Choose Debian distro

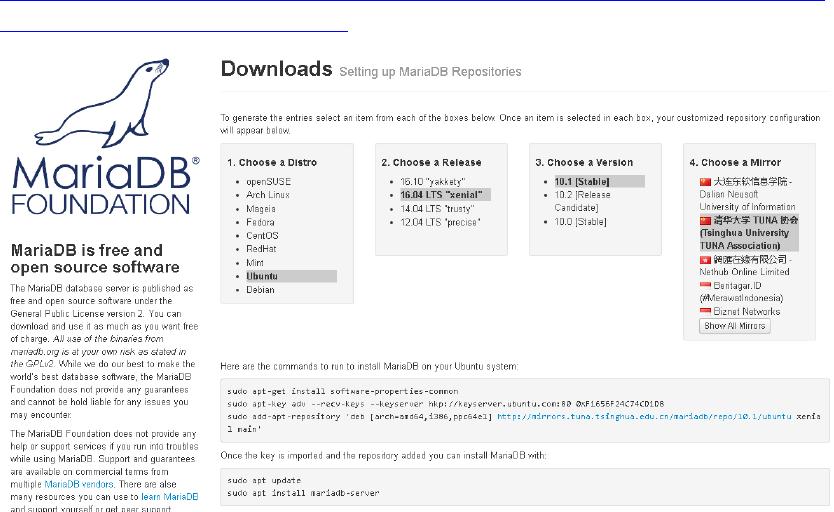pyautogui.click(x=260, y=290)
